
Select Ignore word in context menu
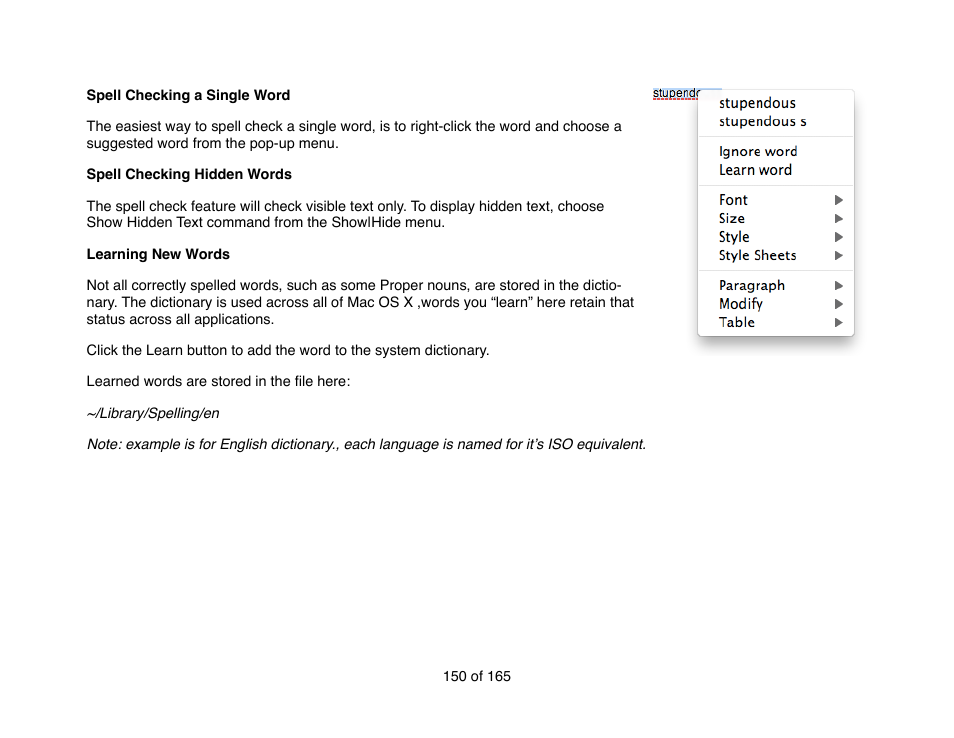(x=776, y=151)
